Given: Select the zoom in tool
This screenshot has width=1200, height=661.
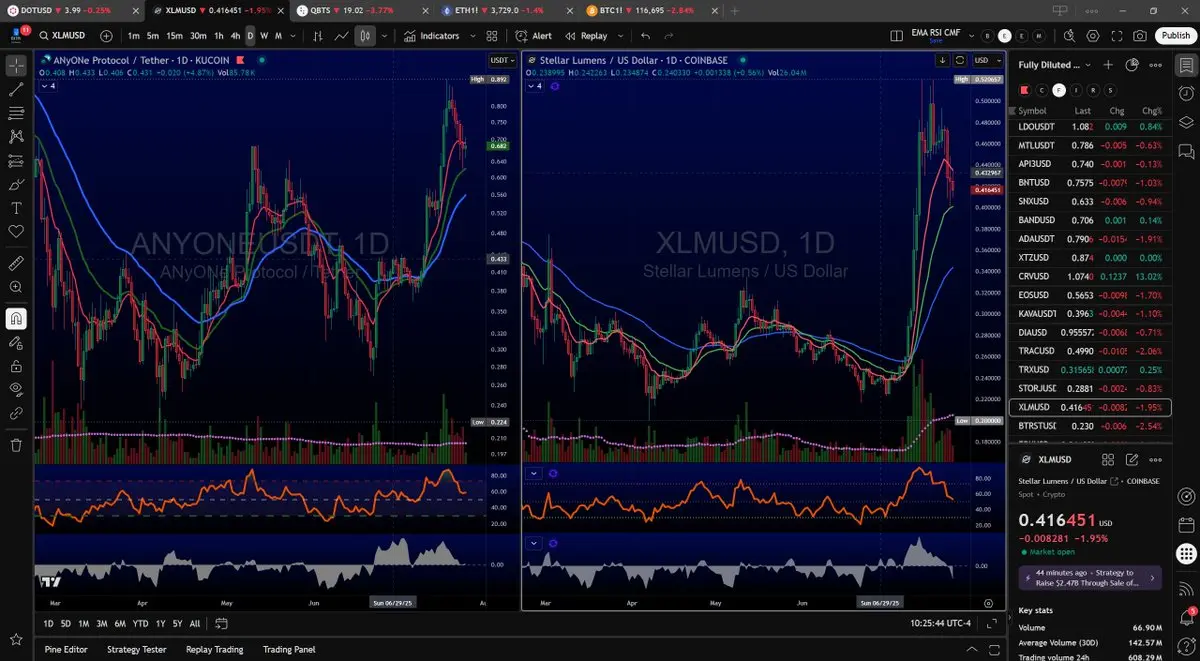Looking at the screenshot, I should click(16, 287).
